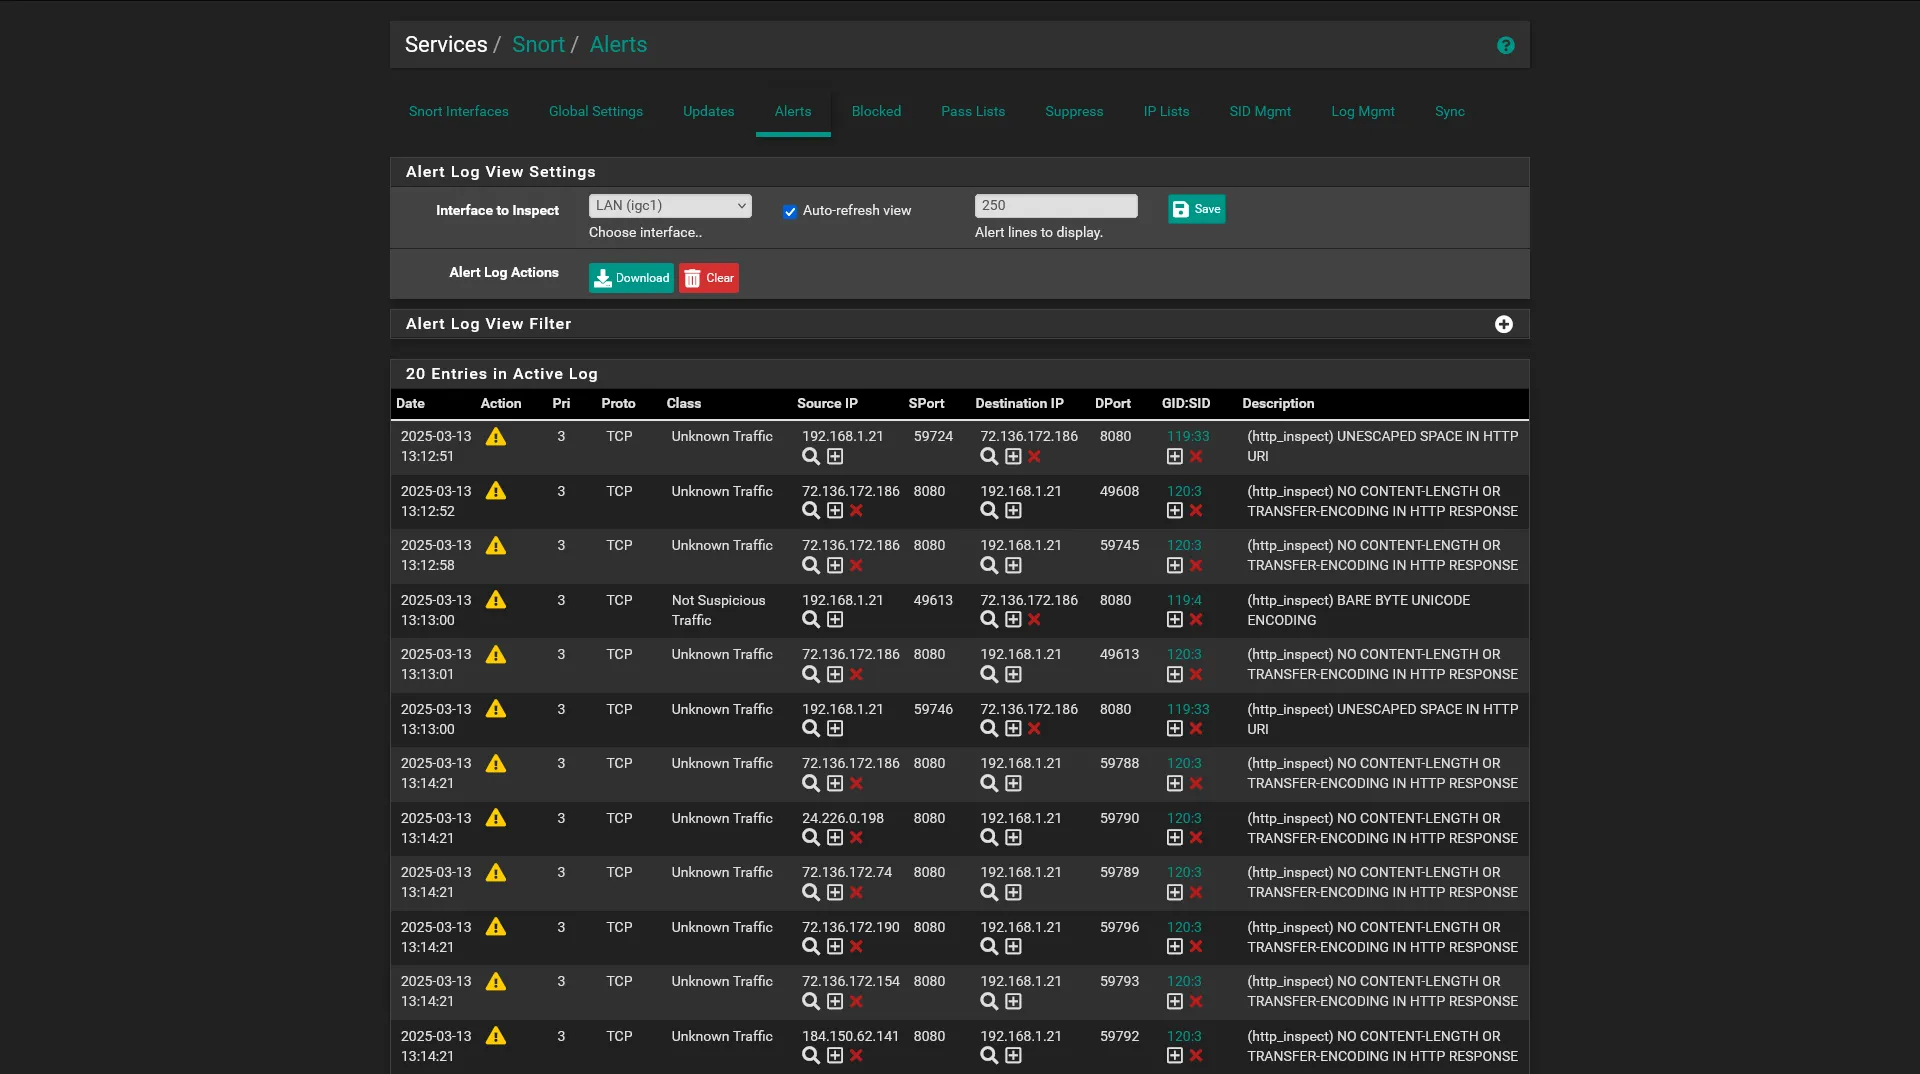1920x1074 pixels.
Task: Click destination port cell 59796
Action: (1119, 928)
